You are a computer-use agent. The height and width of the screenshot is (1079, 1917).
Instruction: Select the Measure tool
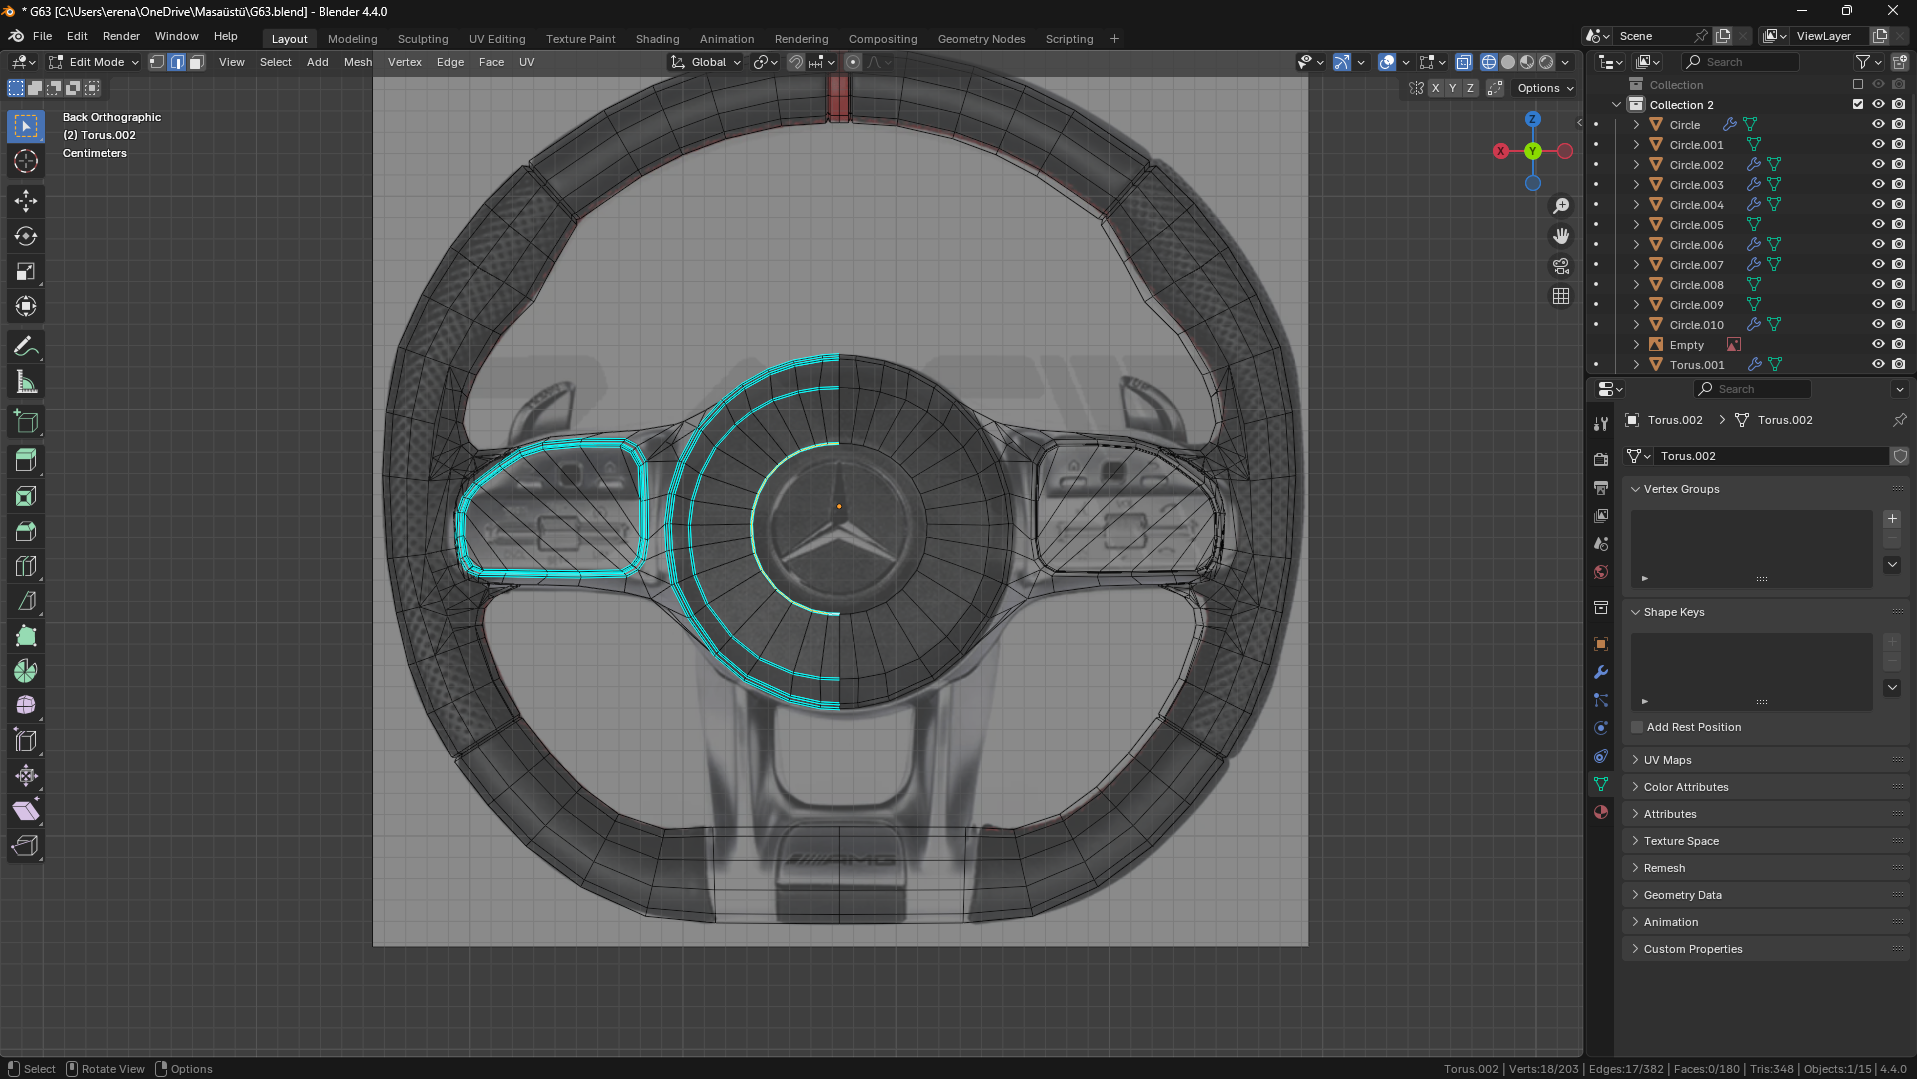click(26, 382)
